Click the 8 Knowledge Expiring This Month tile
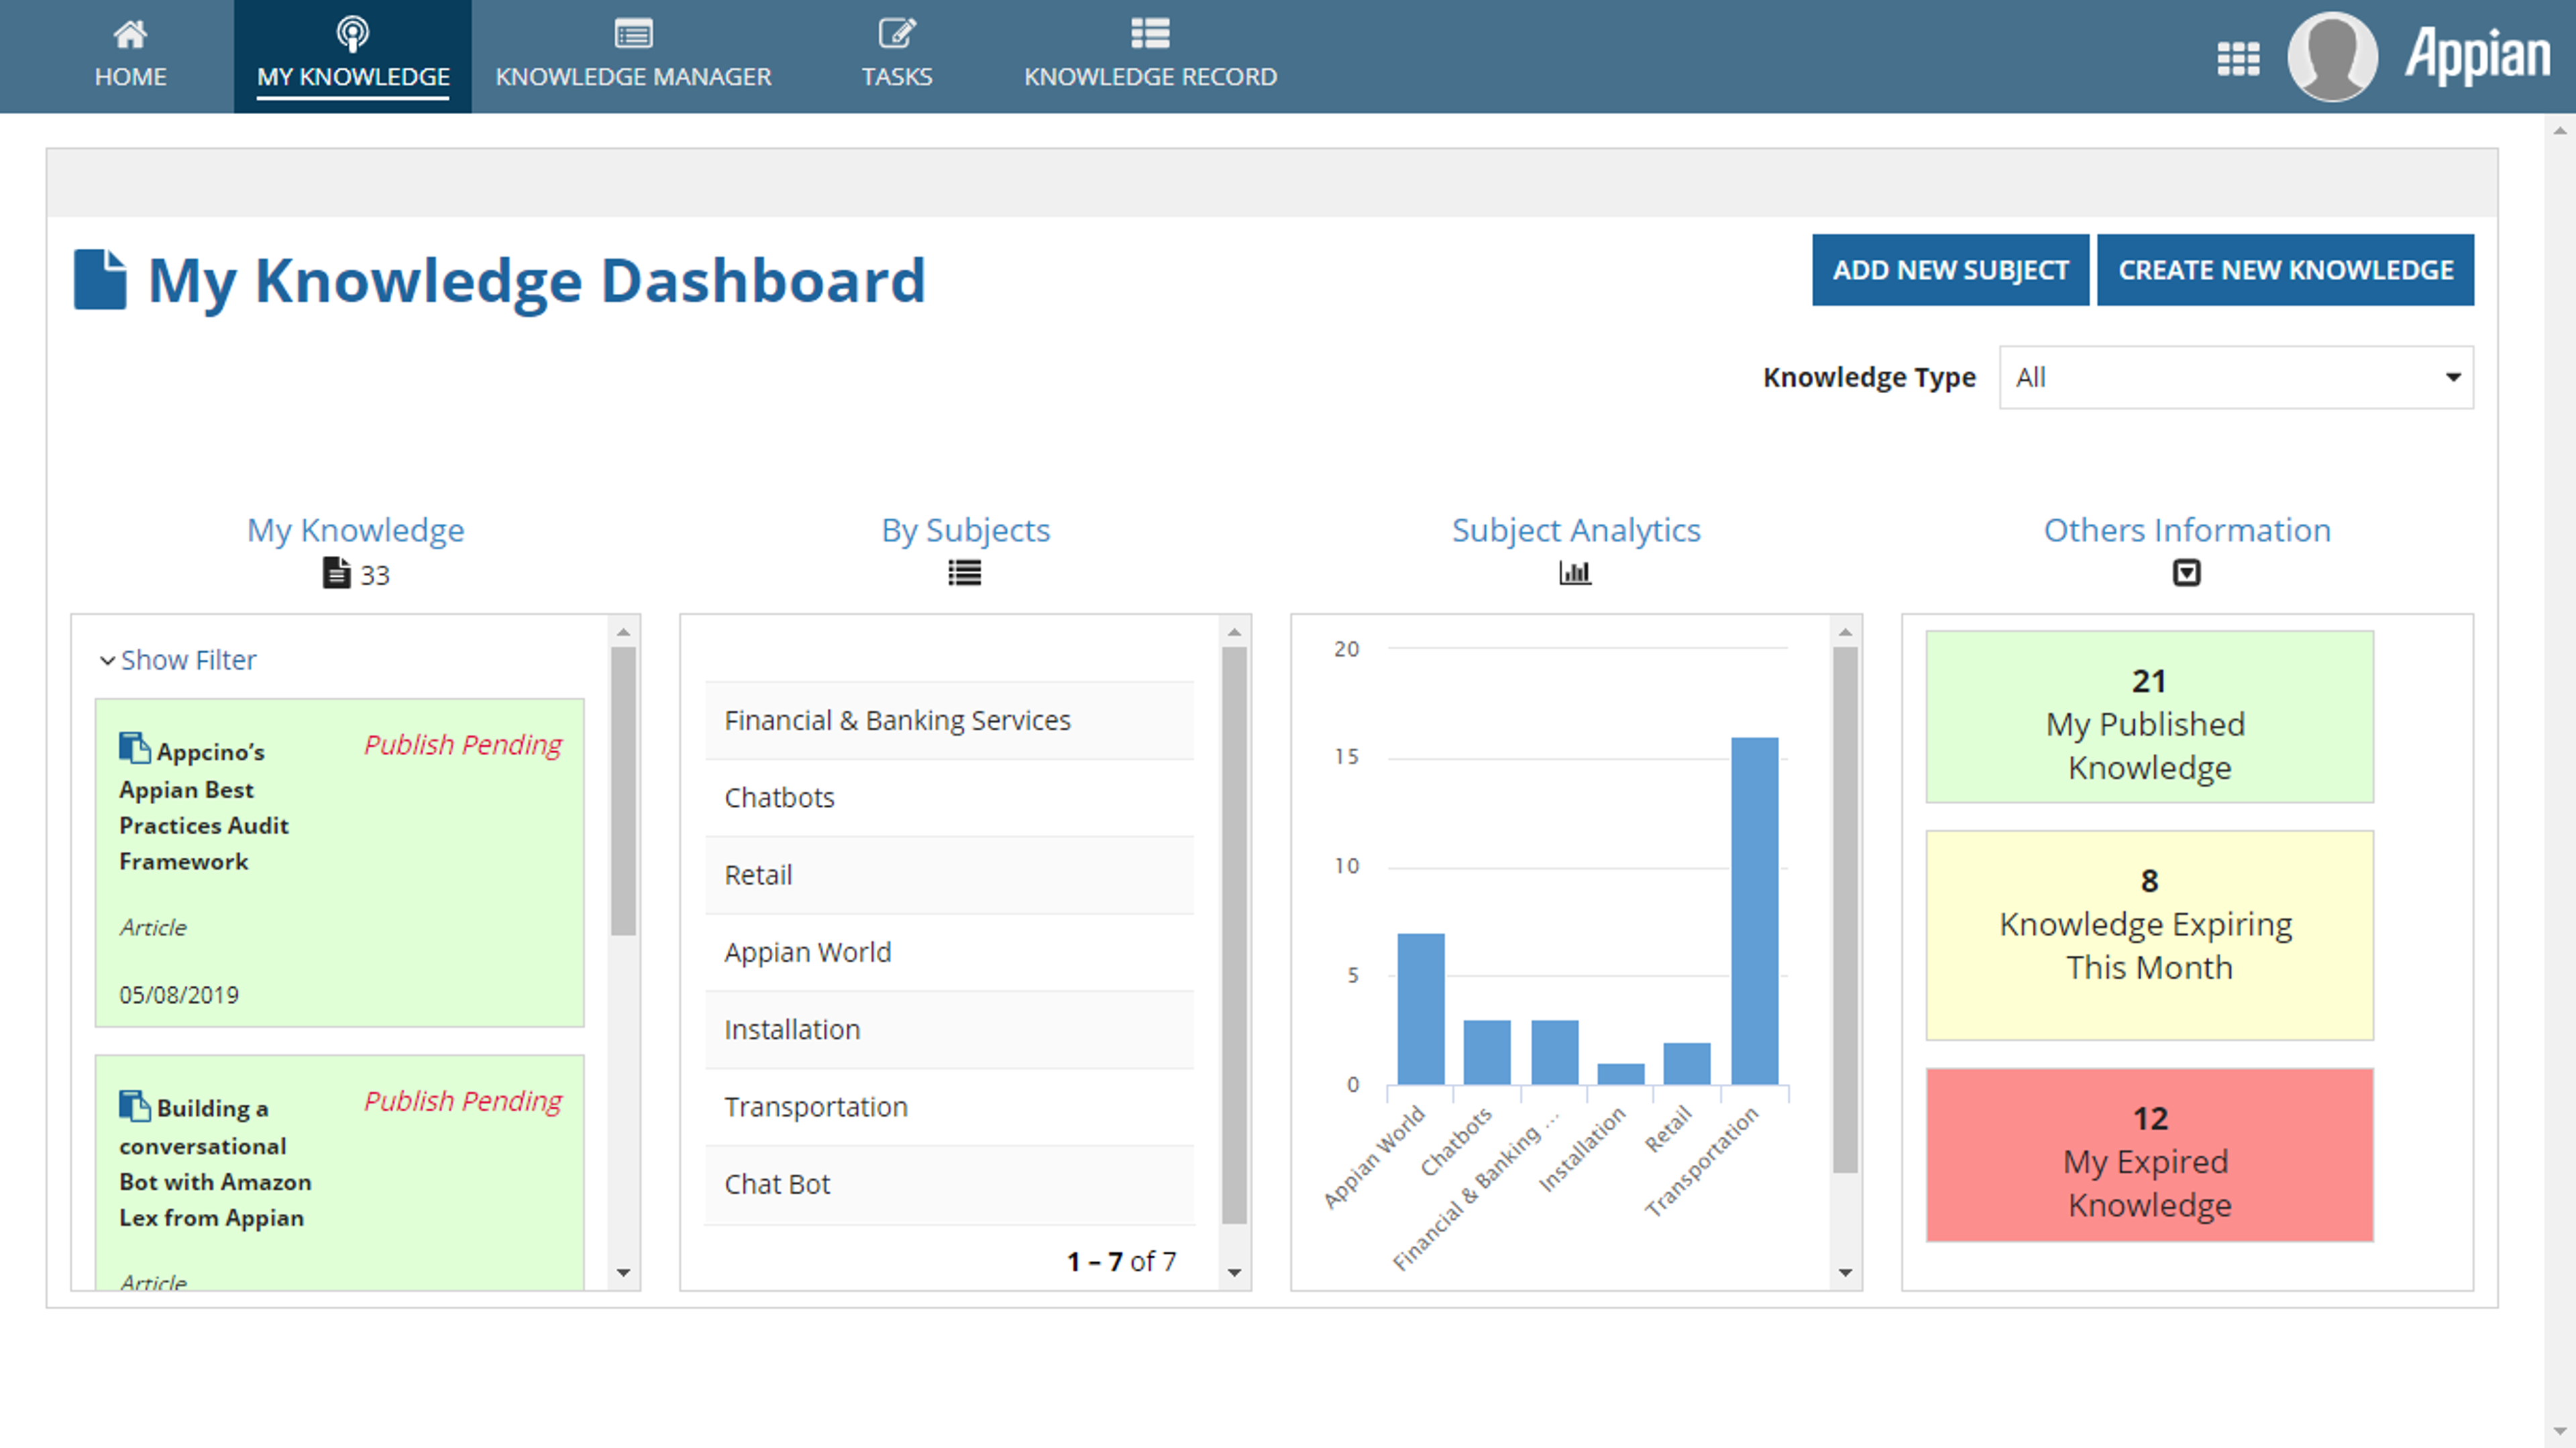Viewport: 2576px width, 1448px height. tap(2149, 935)
